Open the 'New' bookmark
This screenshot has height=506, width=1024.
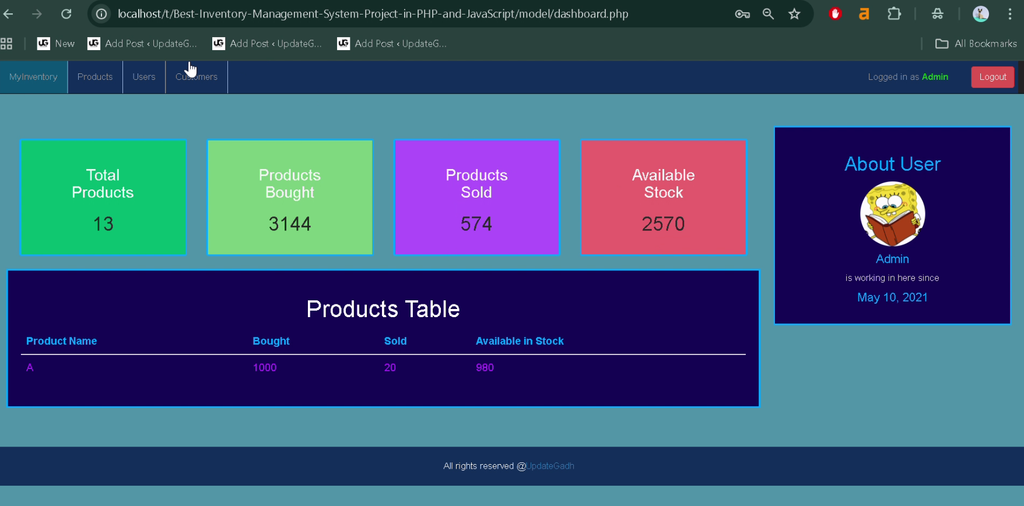point(56,43)
